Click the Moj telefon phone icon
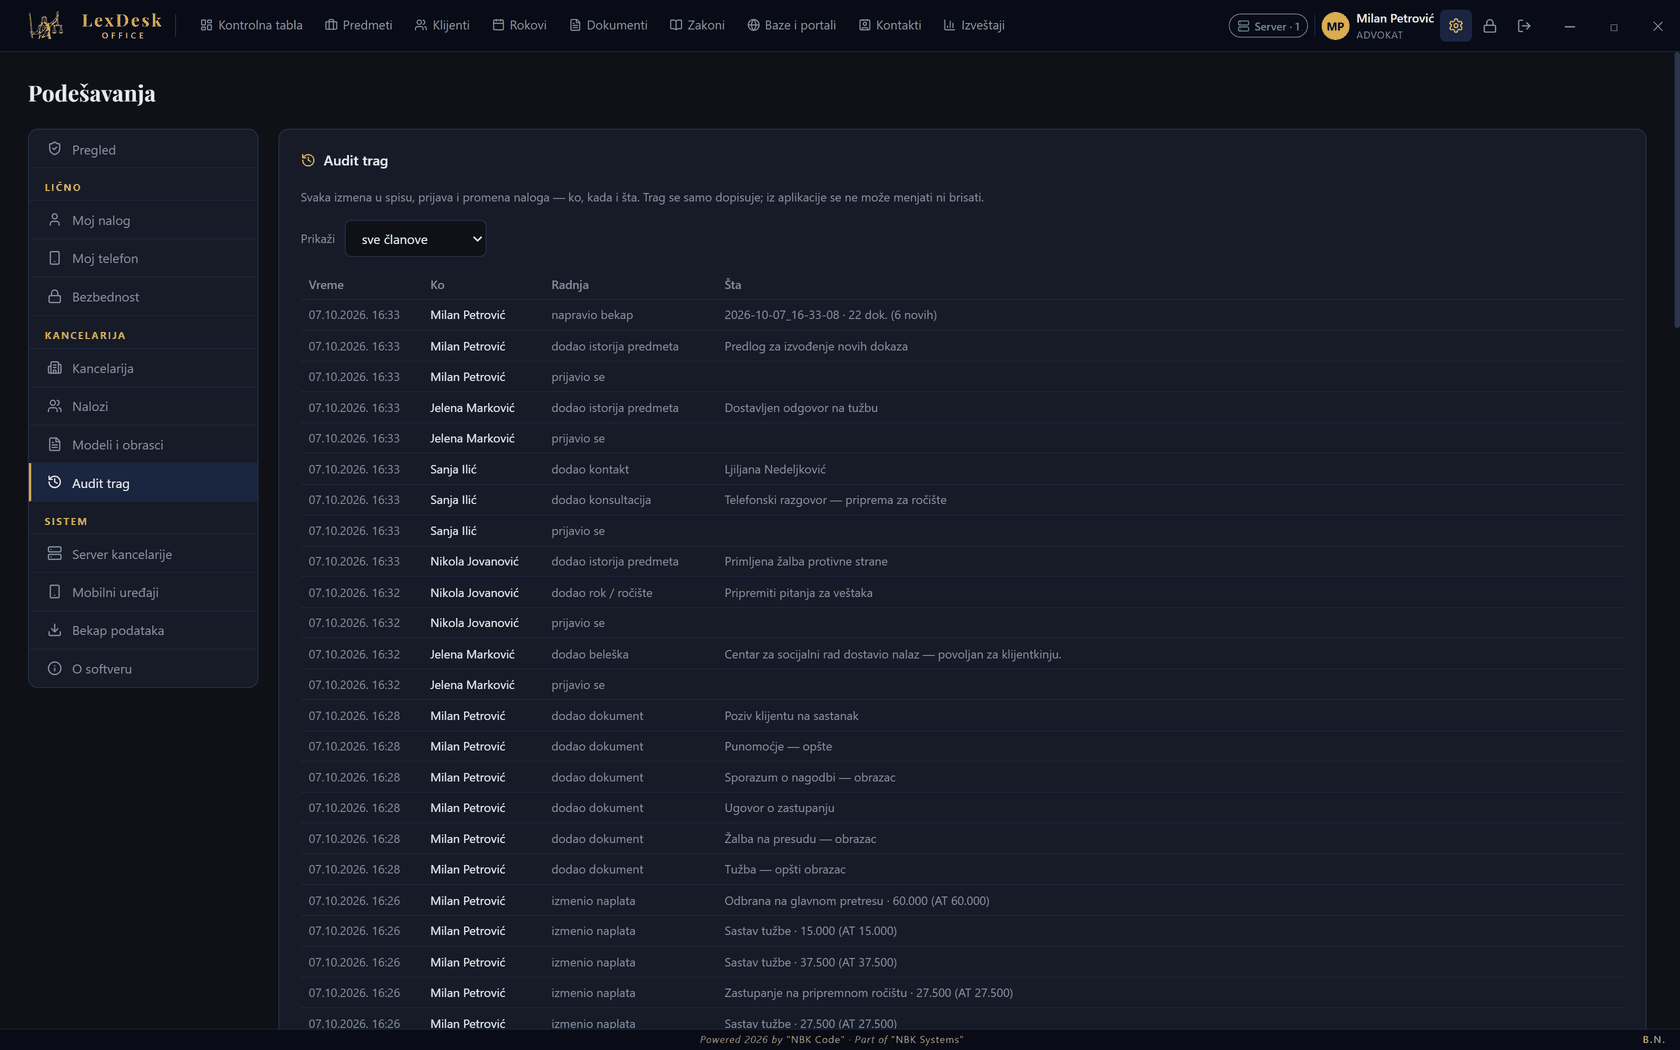1680x1050 pixels. [55, 258]
